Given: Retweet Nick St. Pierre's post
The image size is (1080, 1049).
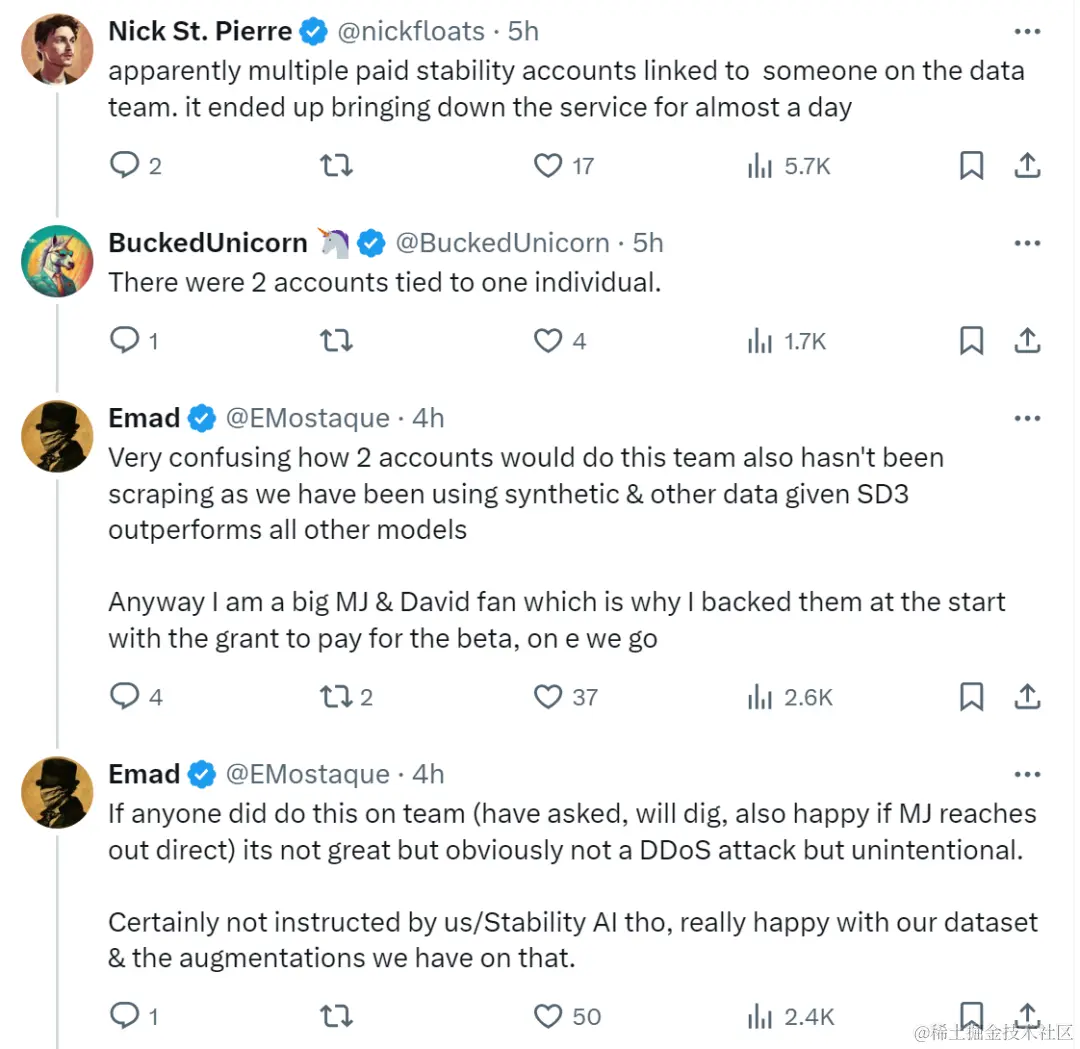Looking at the screenshot, I should tap(336, 165).
